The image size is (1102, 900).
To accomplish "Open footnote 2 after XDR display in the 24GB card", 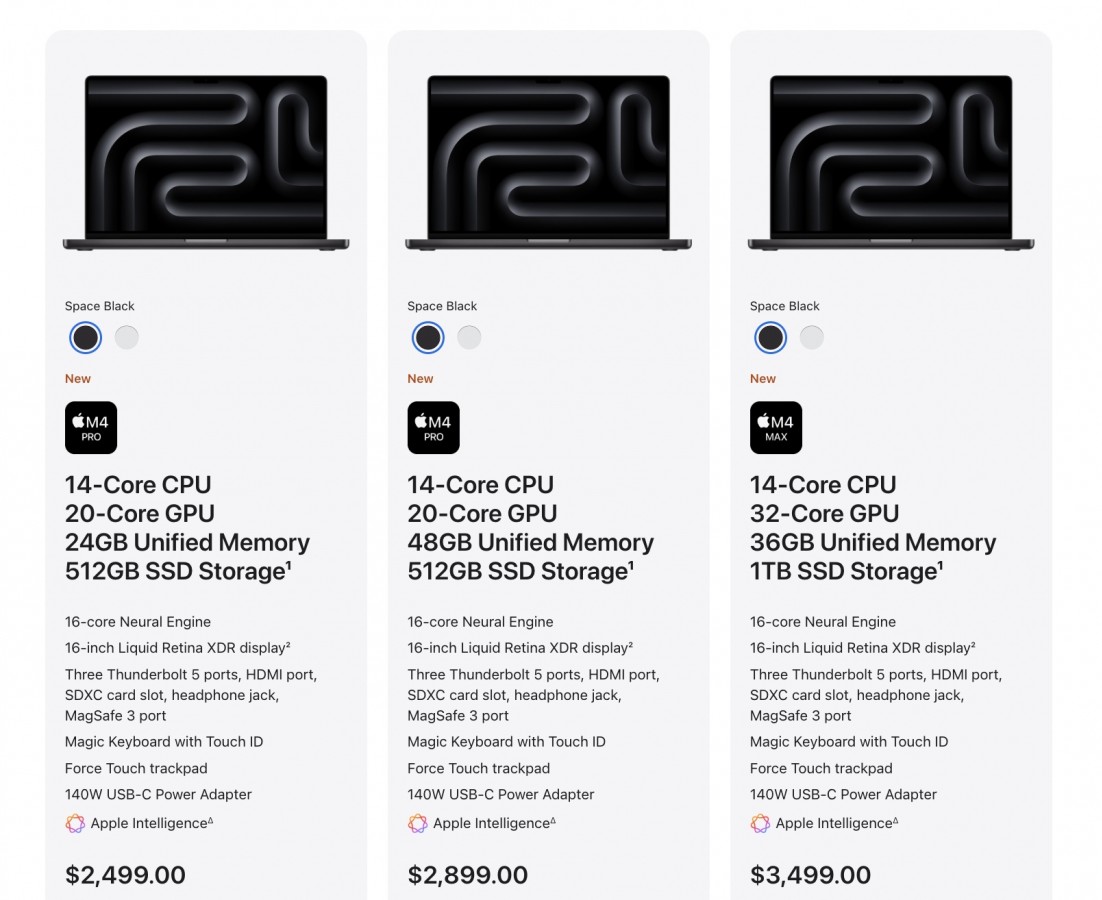I will tap(287, 644).
